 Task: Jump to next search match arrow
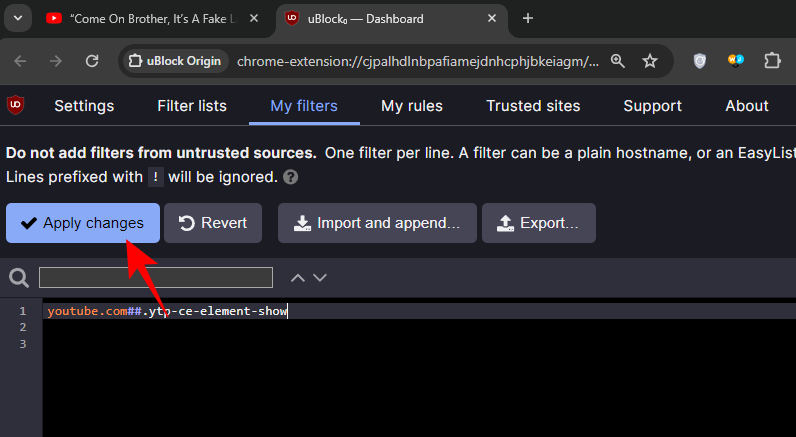pos(320,278)
